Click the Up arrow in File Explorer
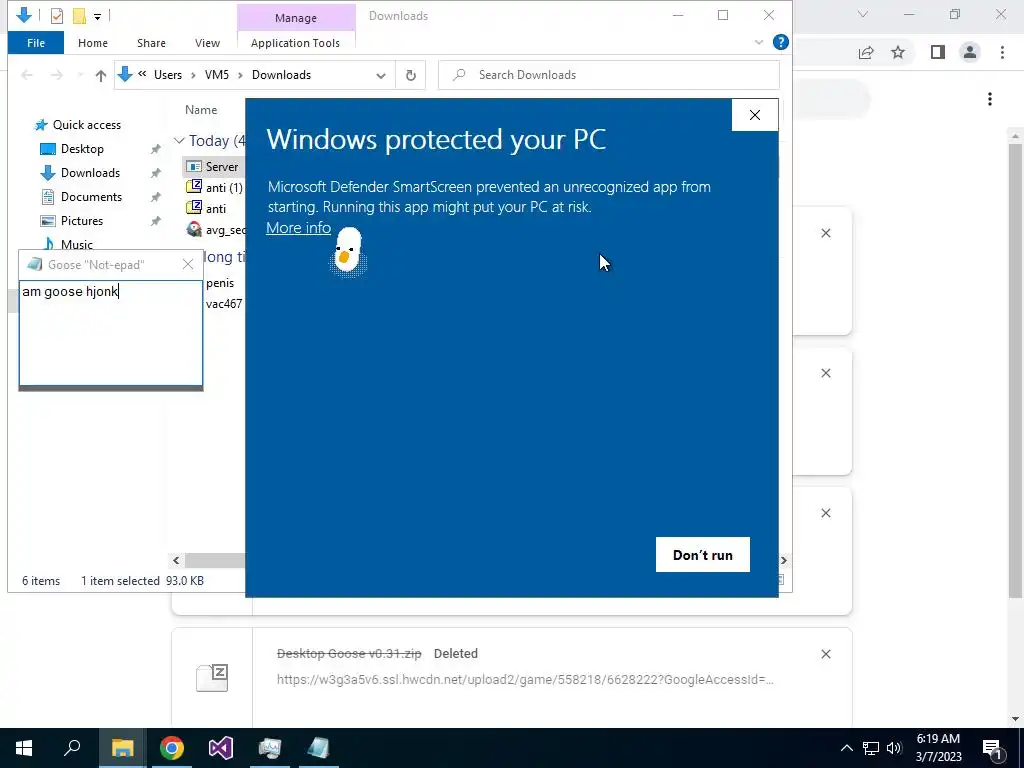 [101, 75]
